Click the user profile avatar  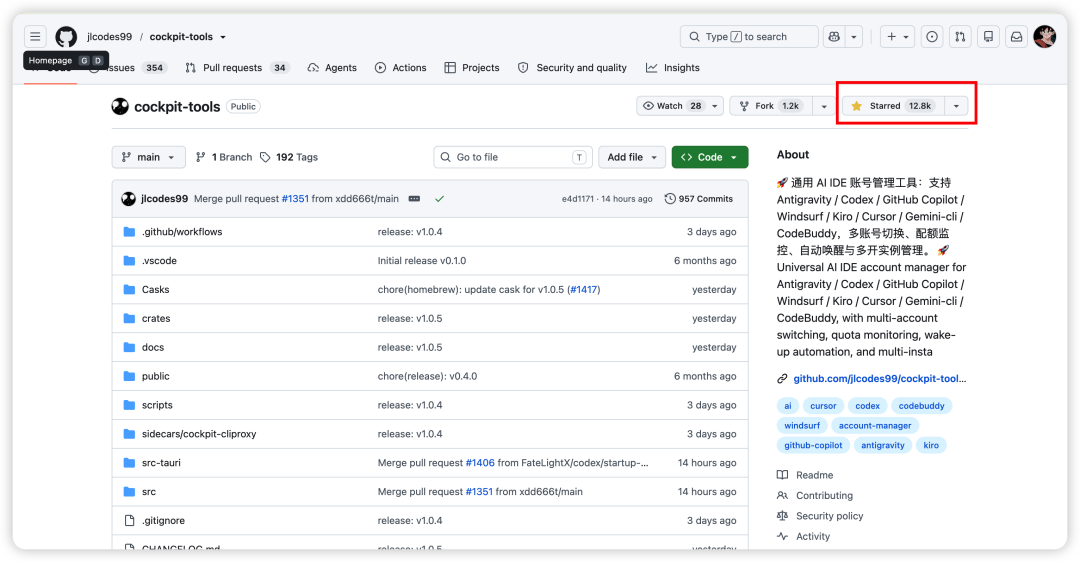point(1045,37)
